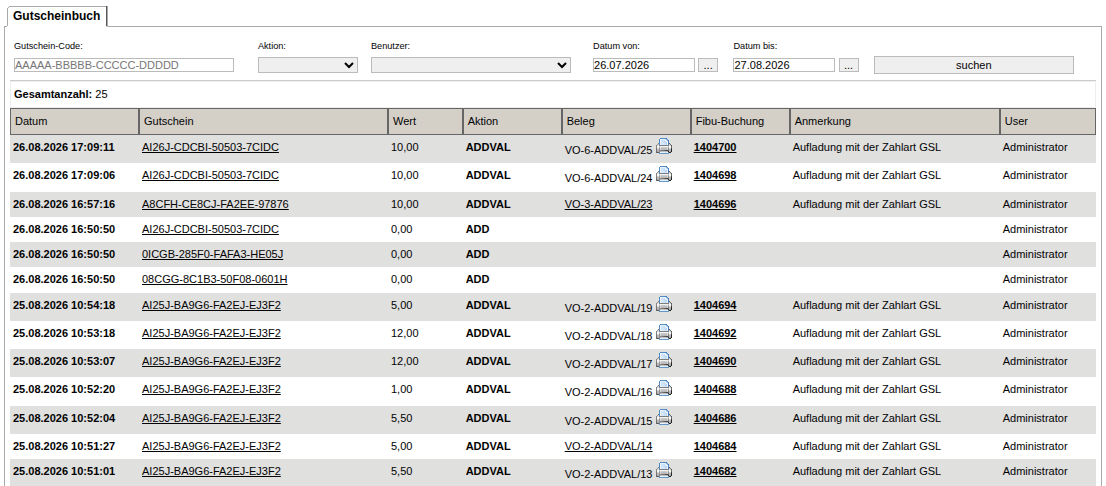This screenshot has height=486, width=1106.
Task: Click value 5,00 in 10:54:18 row
Action: 401,305
